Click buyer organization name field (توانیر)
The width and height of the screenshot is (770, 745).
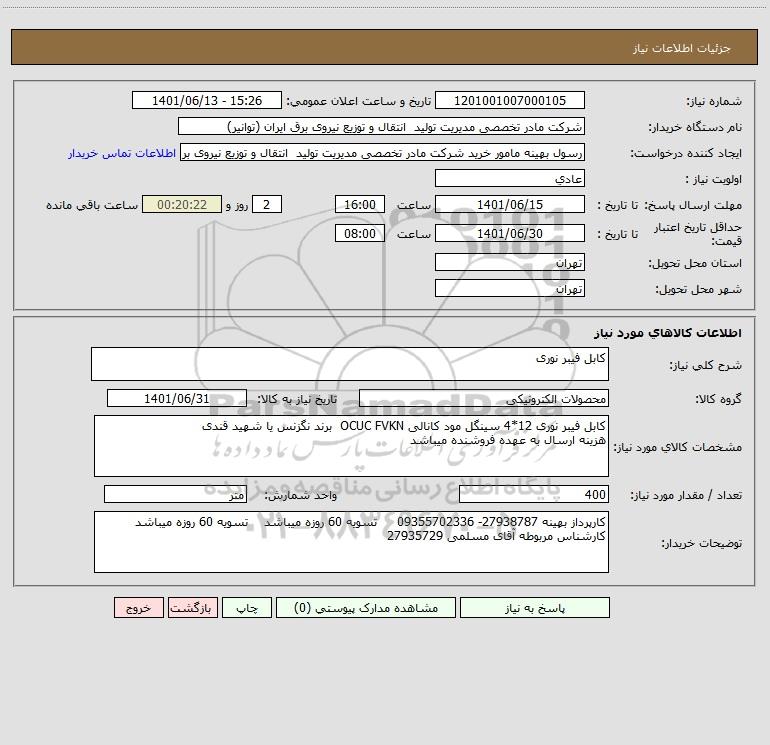point(381,126)
